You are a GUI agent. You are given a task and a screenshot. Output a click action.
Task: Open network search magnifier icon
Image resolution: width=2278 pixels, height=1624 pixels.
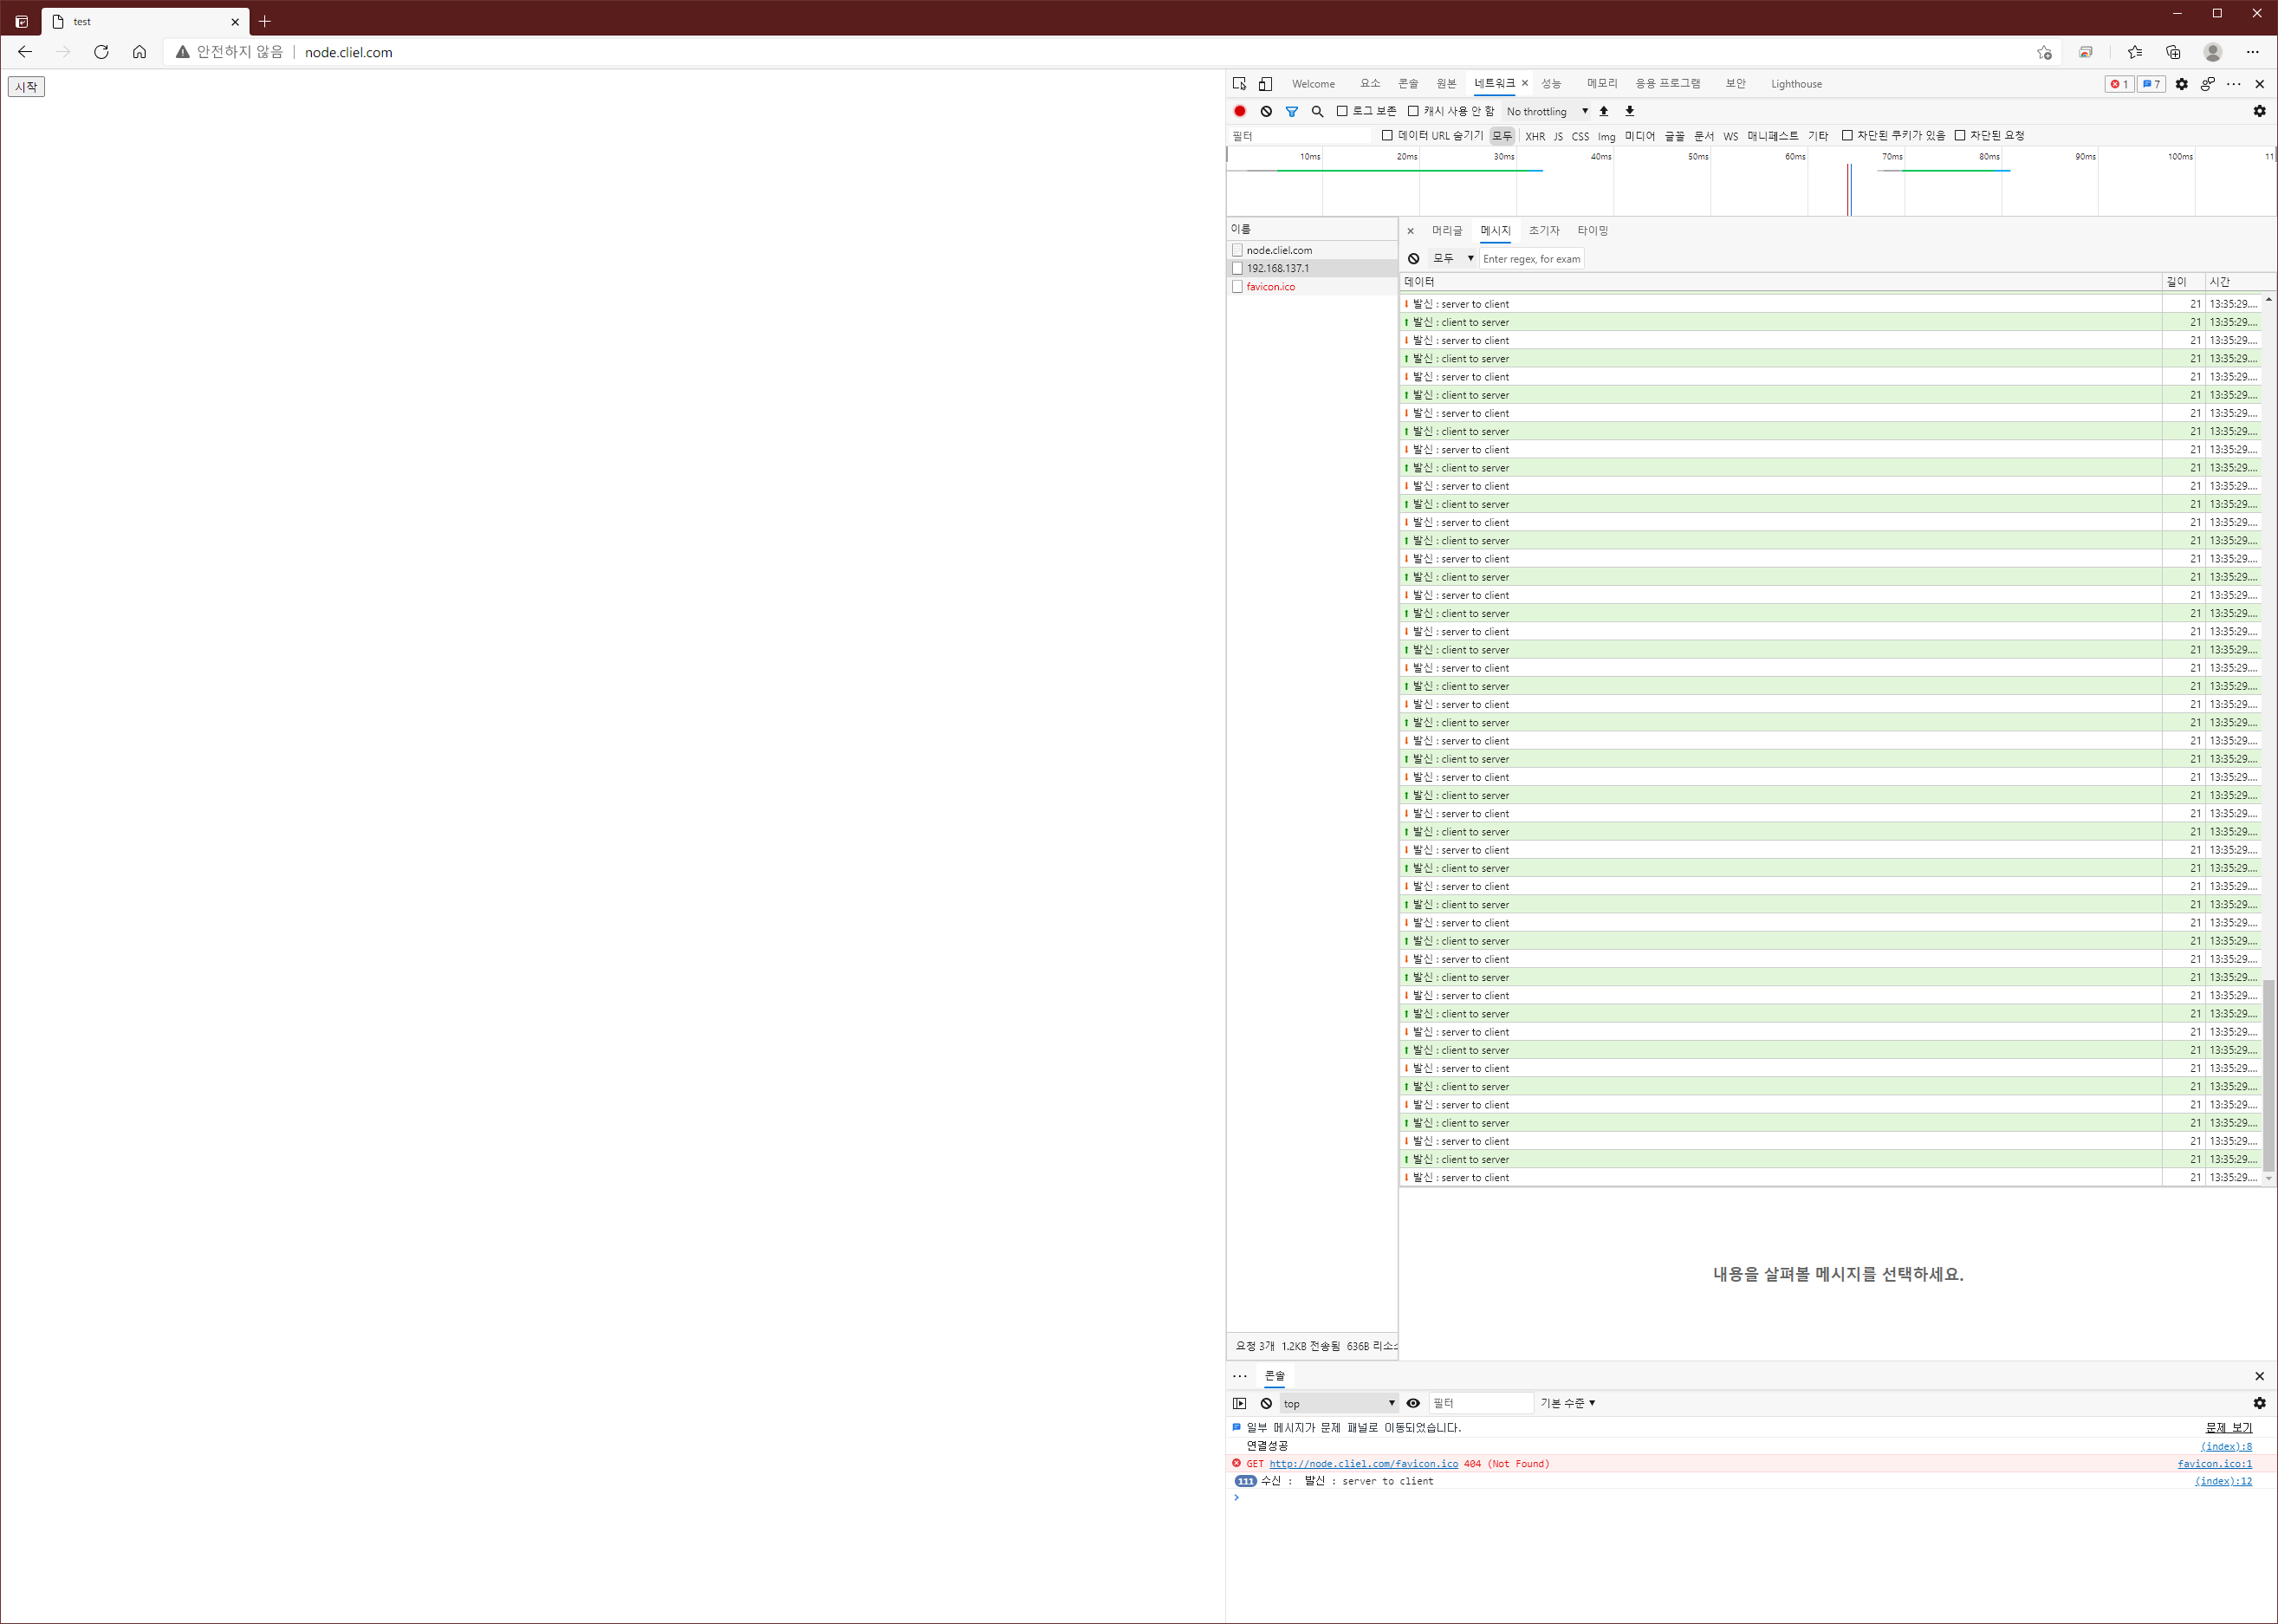pos(1317,111)
